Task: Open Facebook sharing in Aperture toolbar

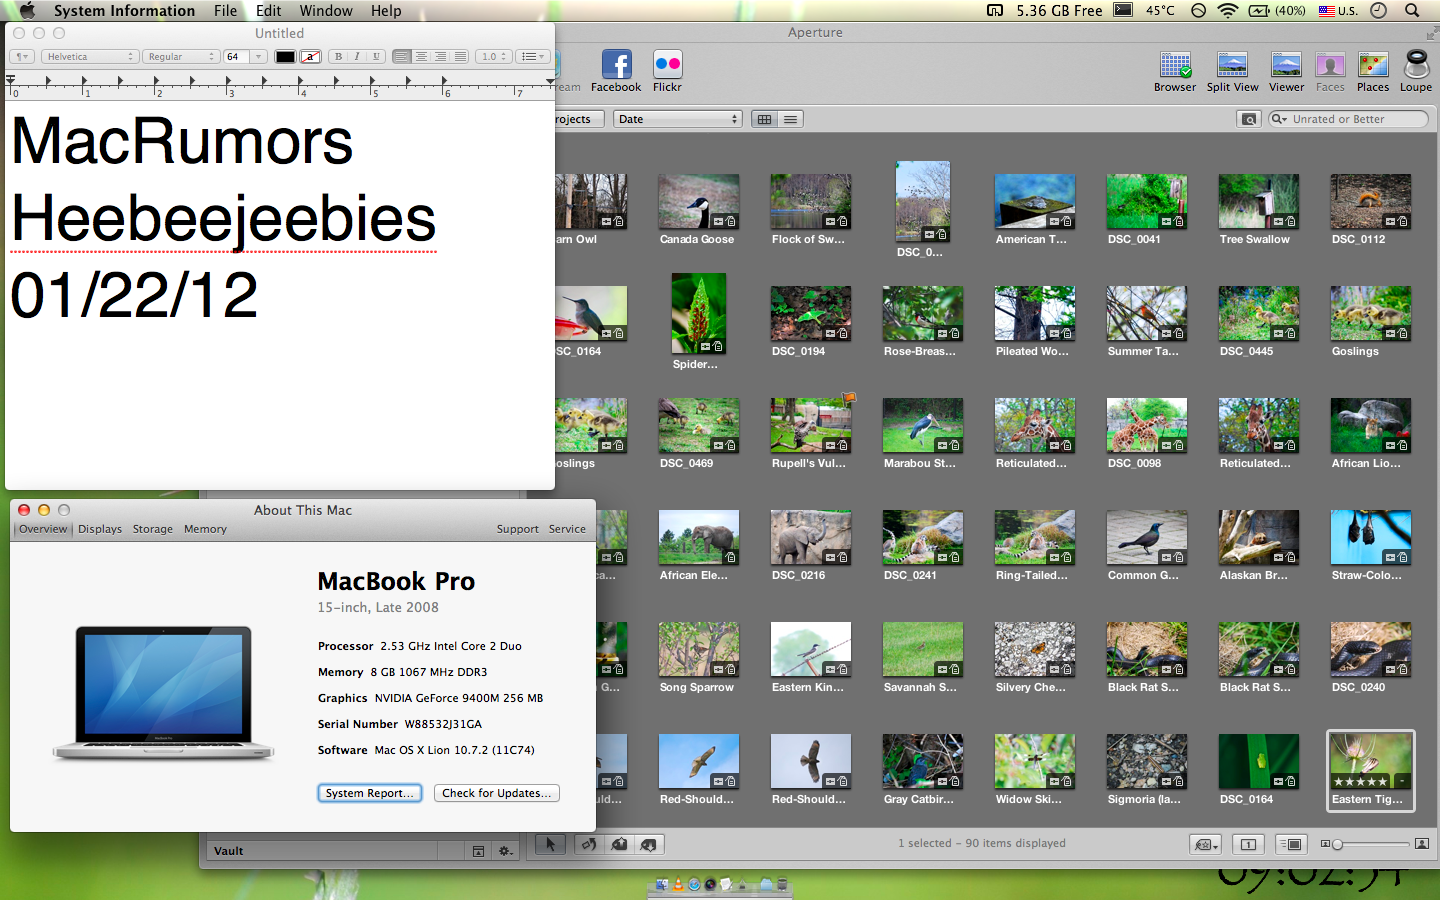Action: coord(616,71)
